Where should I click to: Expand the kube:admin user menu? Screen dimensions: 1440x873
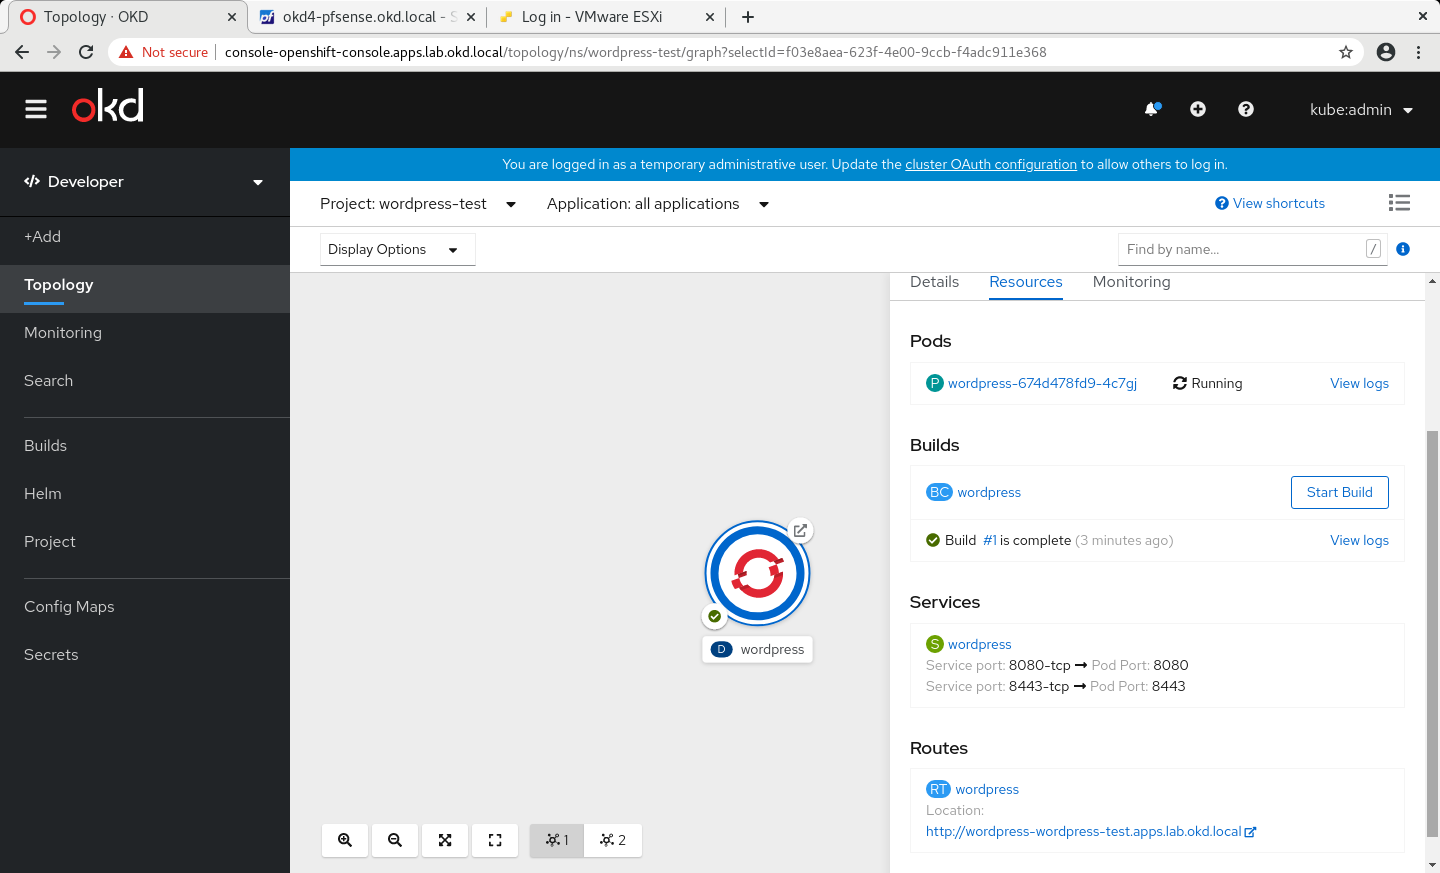pos(1361,110)
